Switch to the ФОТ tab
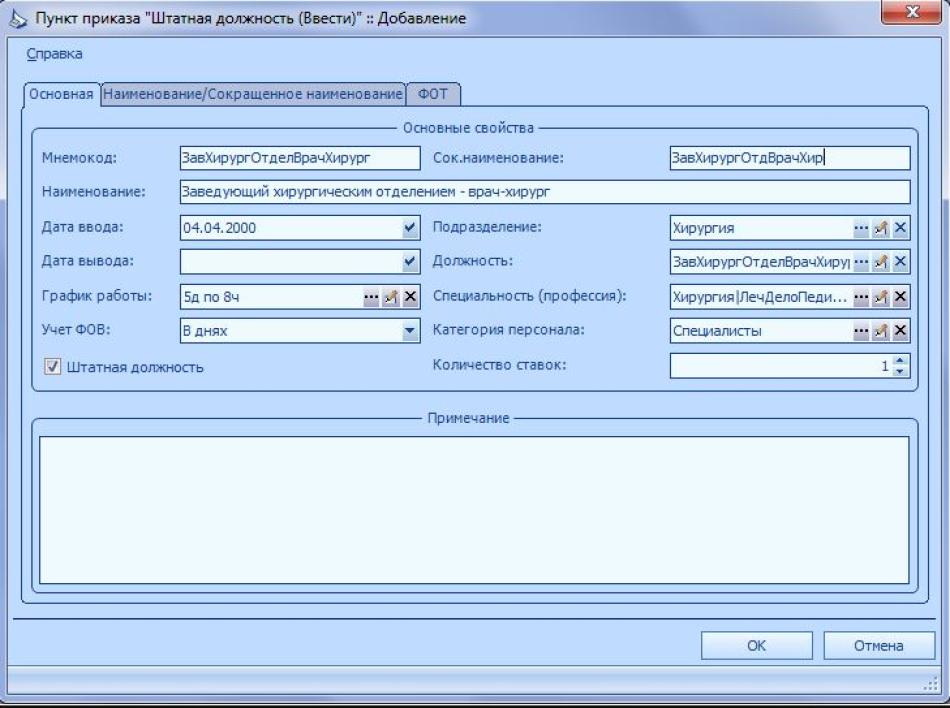 432,93
